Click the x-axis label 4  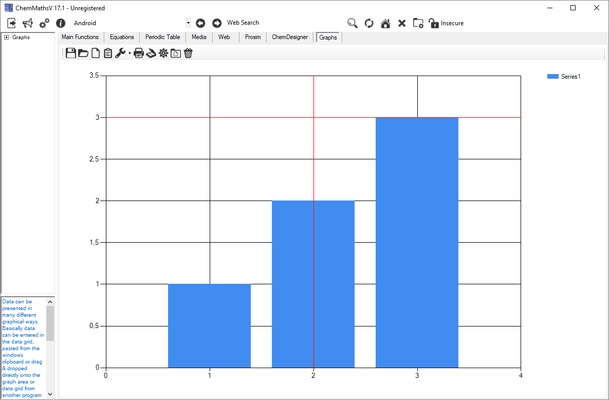[x=520, y=376]
